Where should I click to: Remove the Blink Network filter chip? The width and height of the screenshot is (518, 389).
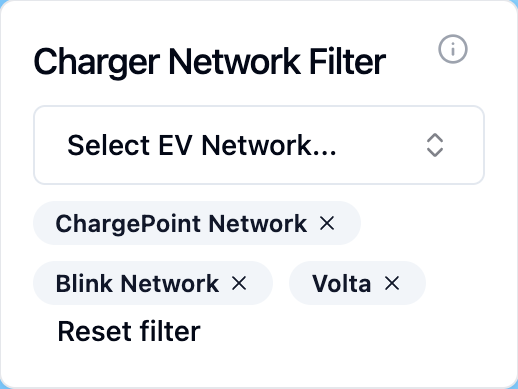coord(239,283)
